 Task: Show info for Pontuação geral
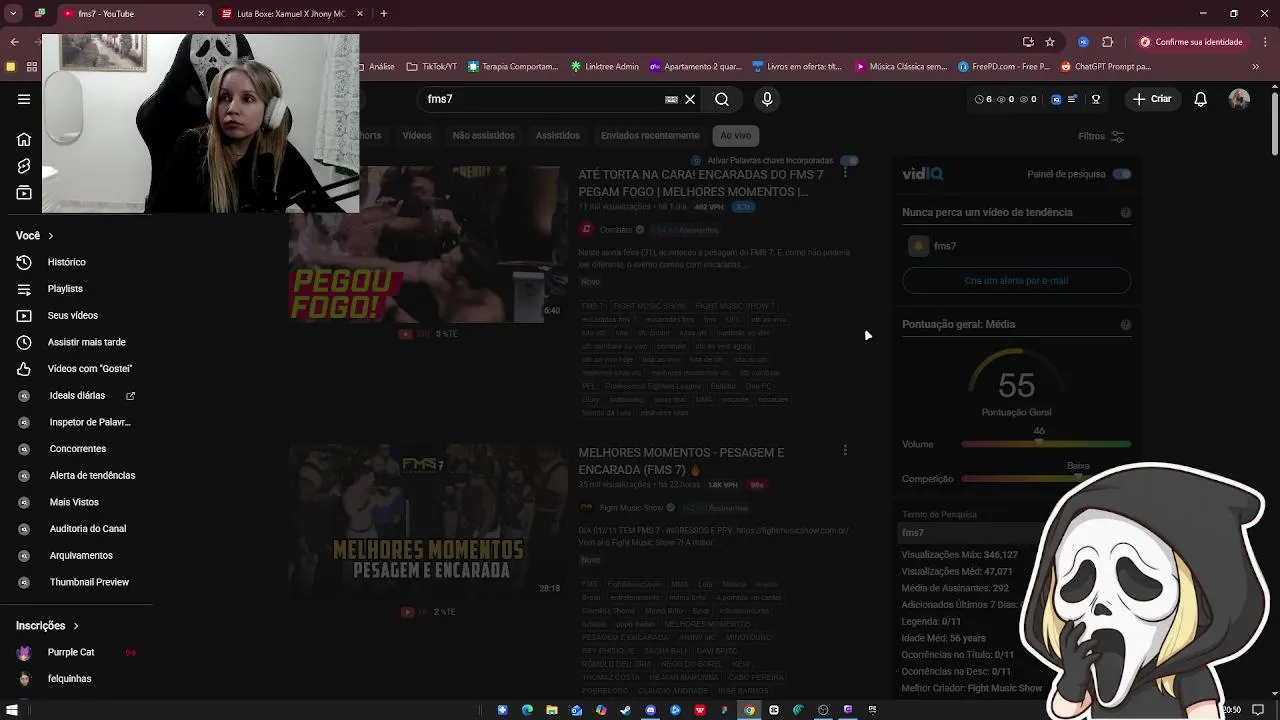1126,324
